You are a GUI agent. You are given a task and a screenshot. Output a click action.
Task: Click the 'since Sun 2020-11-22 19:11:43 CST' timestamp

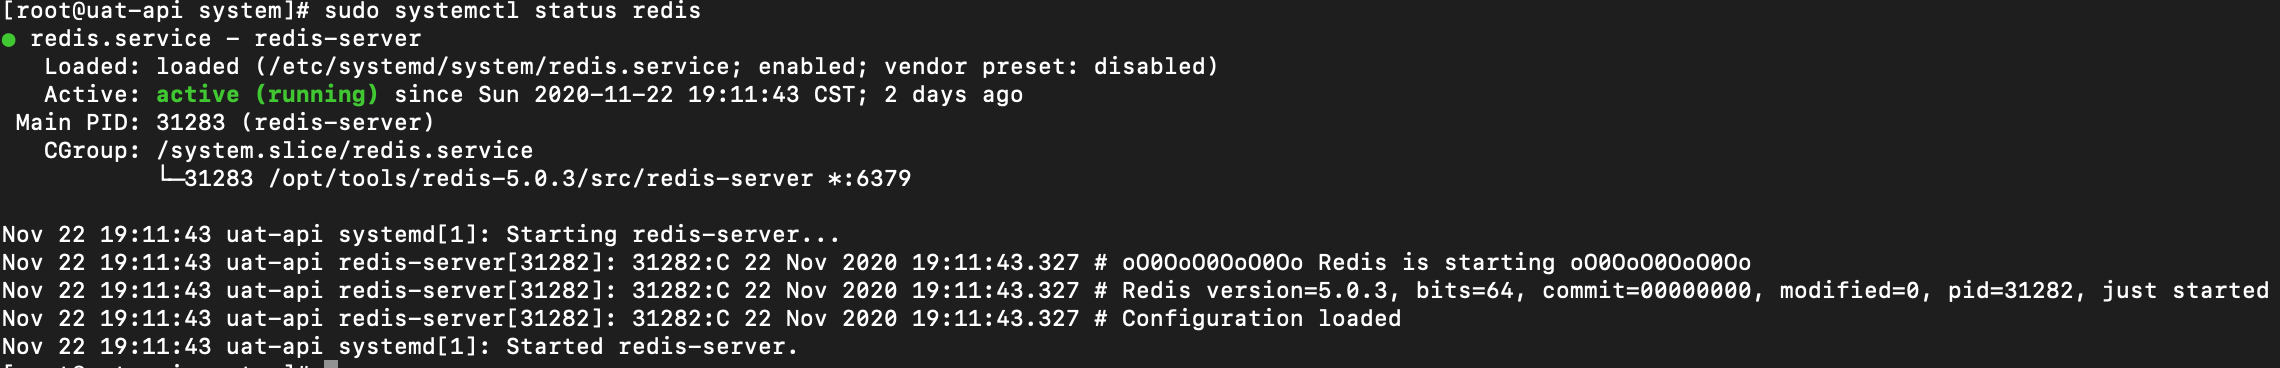coord(625,94)
